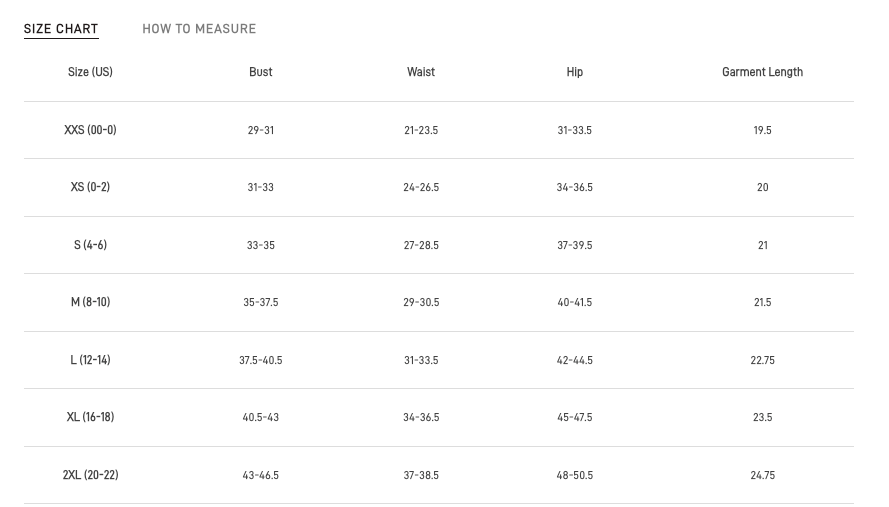Click the S (4-6) size label

pyautogui.click(x=90, y=245)
